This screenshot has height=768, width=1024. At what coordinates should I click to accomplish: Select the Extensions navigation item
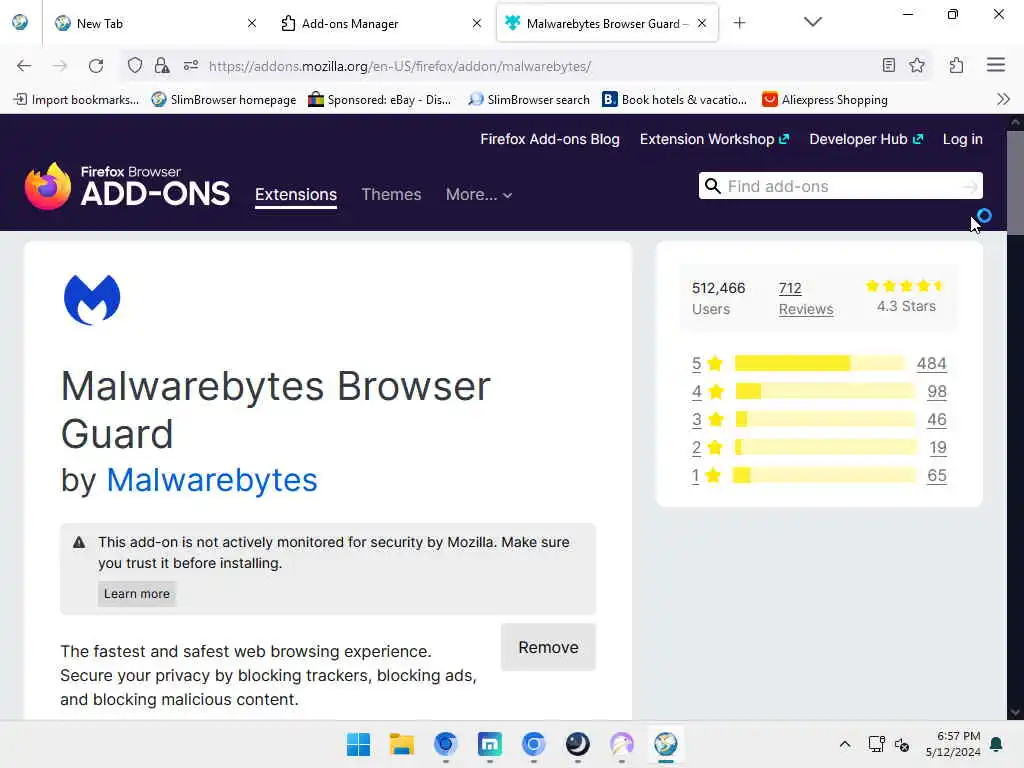(296, 195)
